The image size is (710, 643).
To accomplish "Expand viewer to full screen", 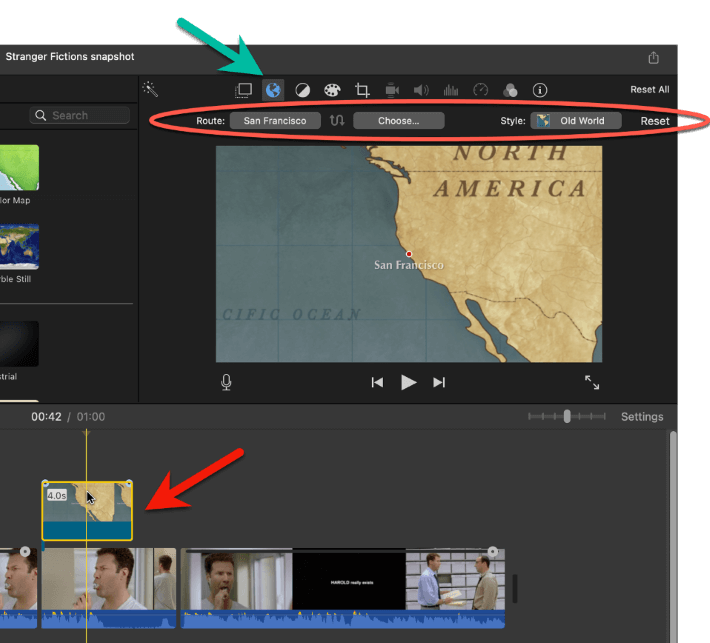I will [592, 382].
